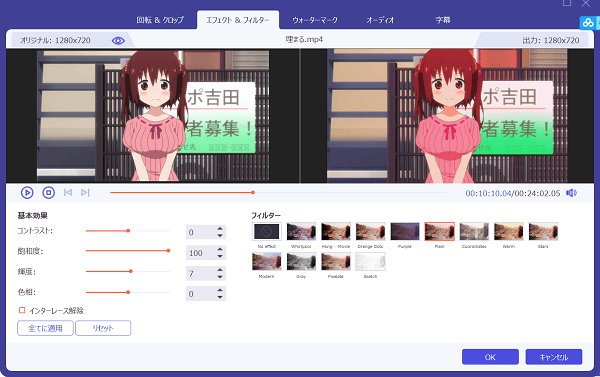
Task: Increase saturation value with up arrow
Action: 220,250
